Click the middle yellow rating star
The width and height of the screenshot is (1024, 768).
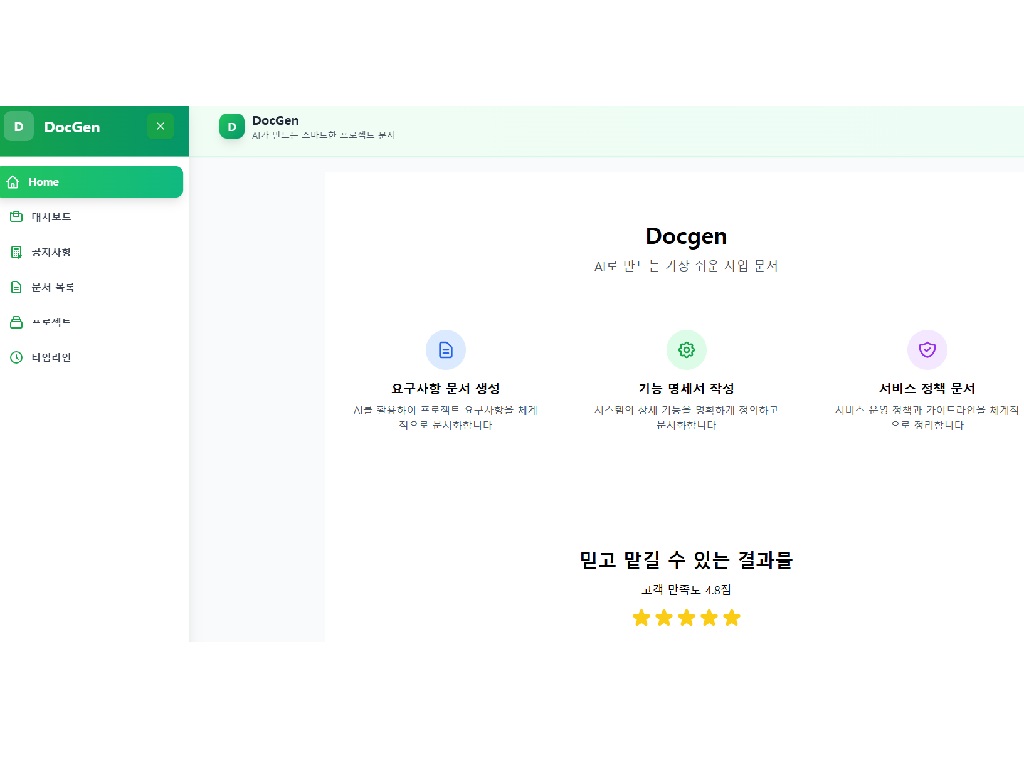(686, 618)
